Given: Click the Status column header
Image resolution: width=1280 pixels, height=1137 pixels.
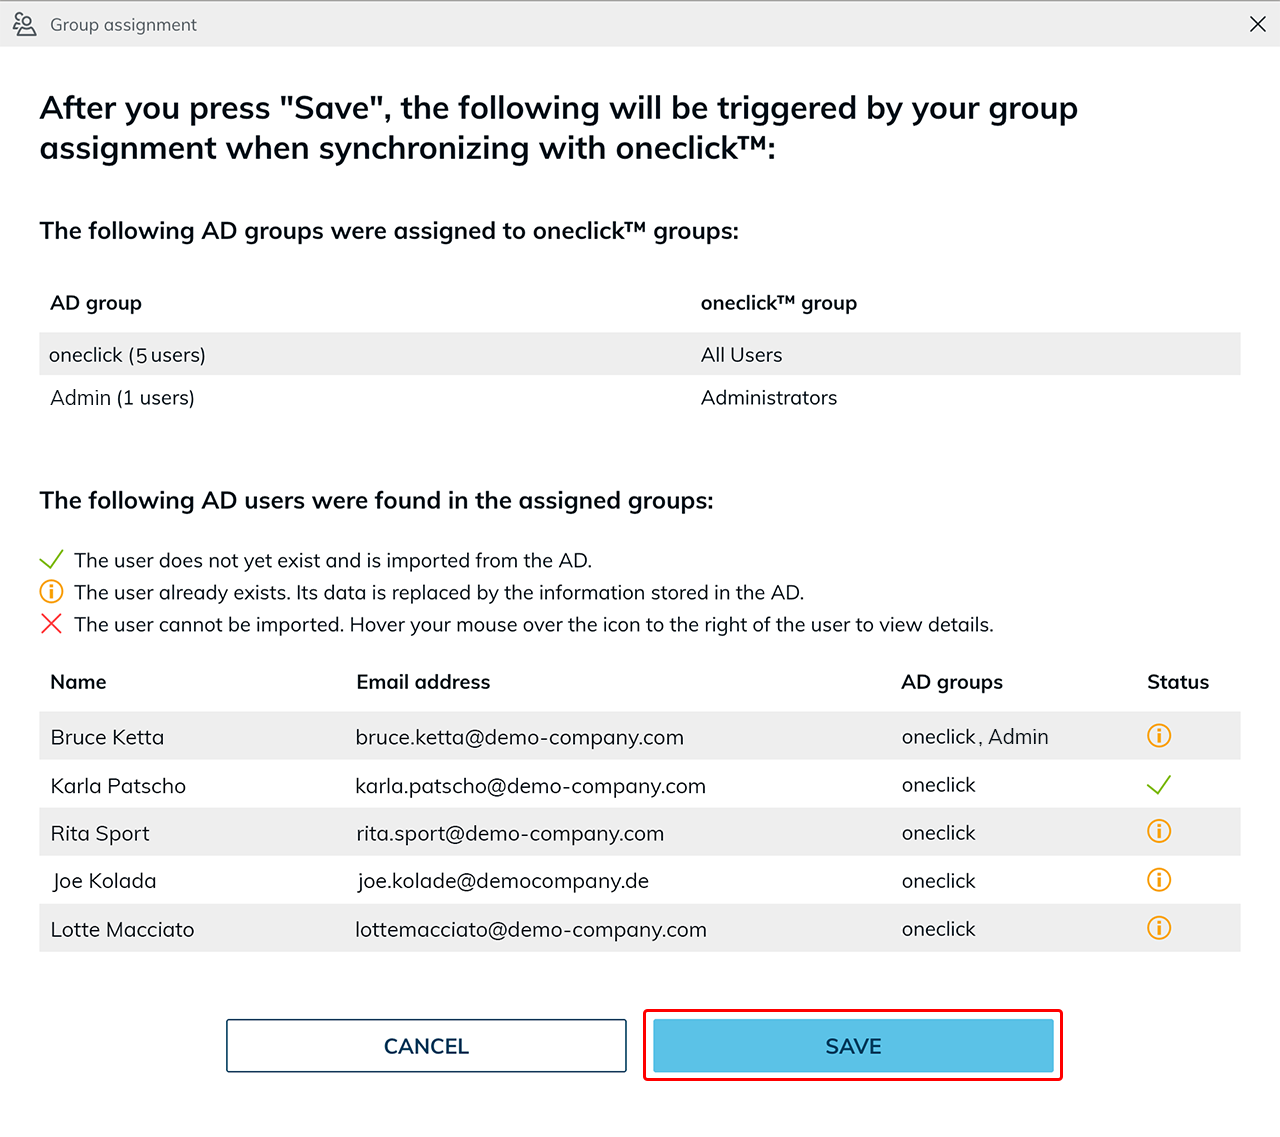Looking at the screenshot, I should coord(1178,682).
